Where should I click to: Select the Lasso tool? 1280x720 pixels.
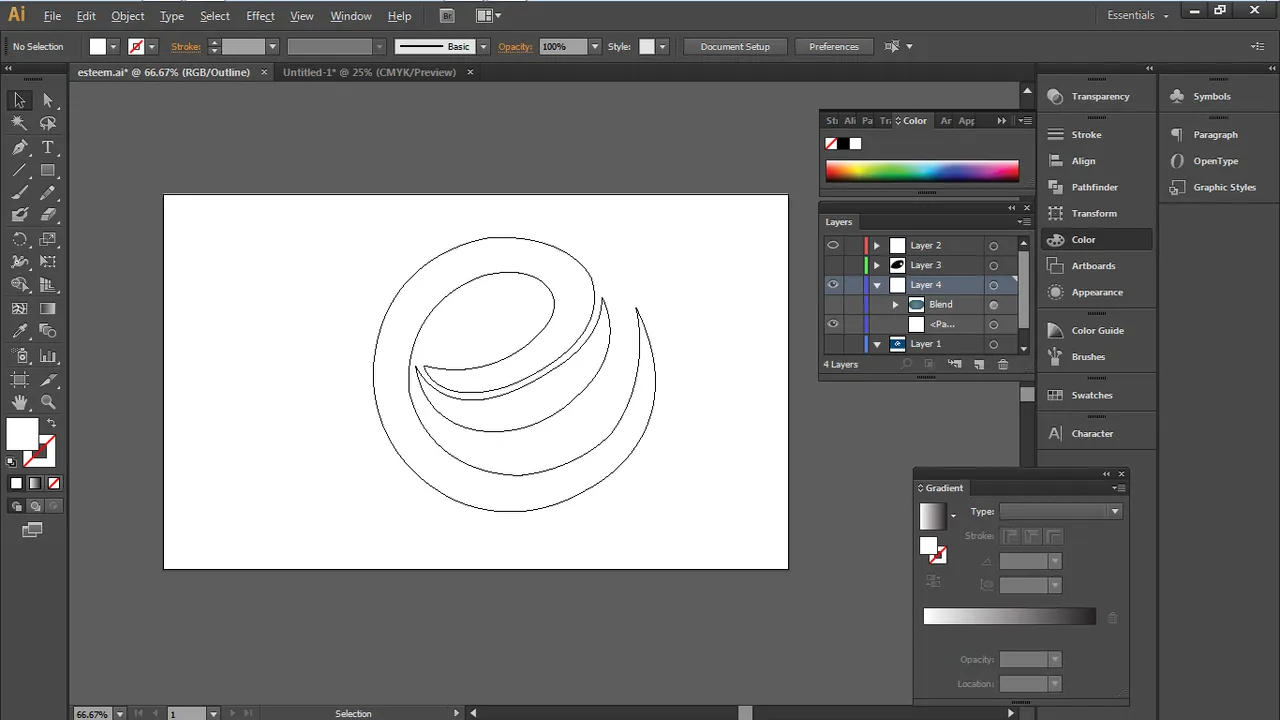pyautogui.click(x=48, y=123)
